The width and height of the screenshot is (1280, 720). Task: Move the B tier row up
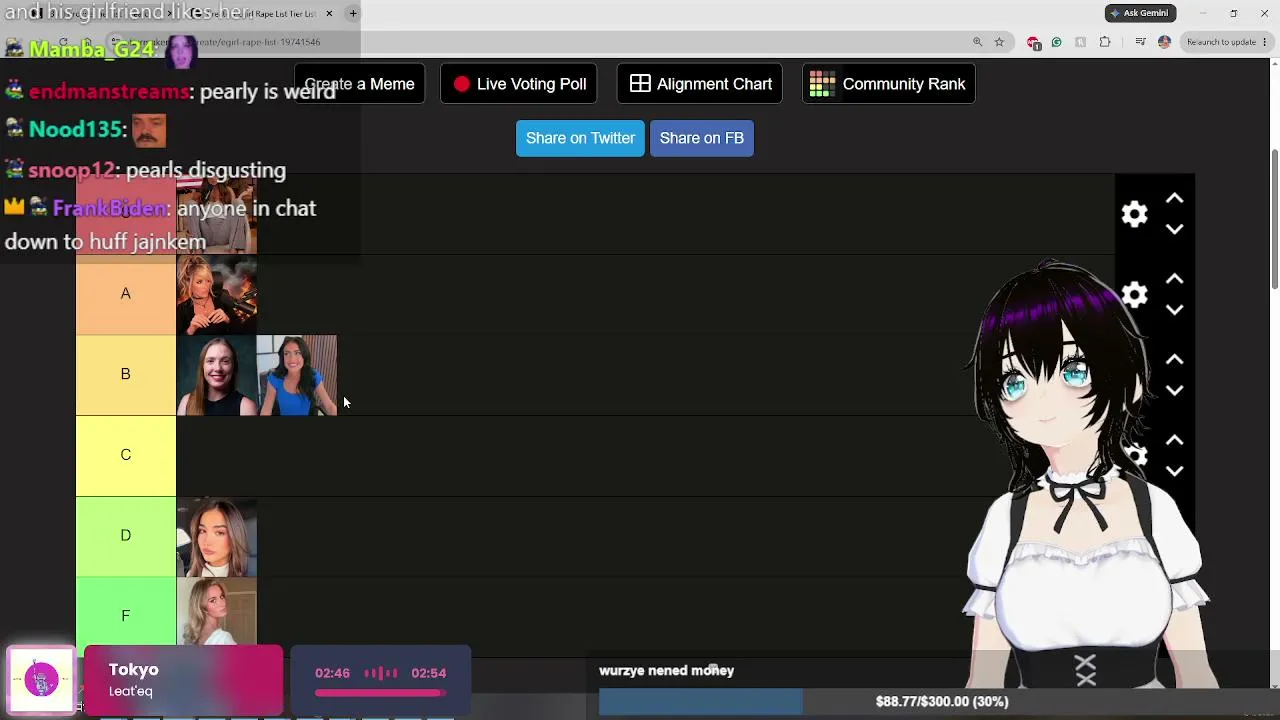[x=1174, y=360]
